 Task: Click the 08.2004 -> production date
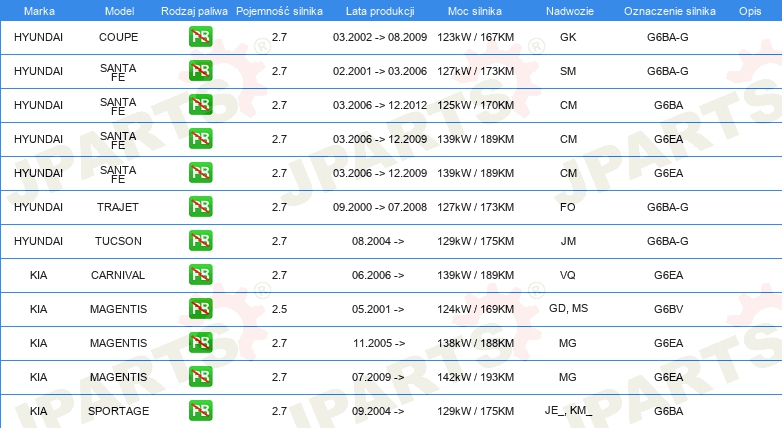(x=378, y=241)
